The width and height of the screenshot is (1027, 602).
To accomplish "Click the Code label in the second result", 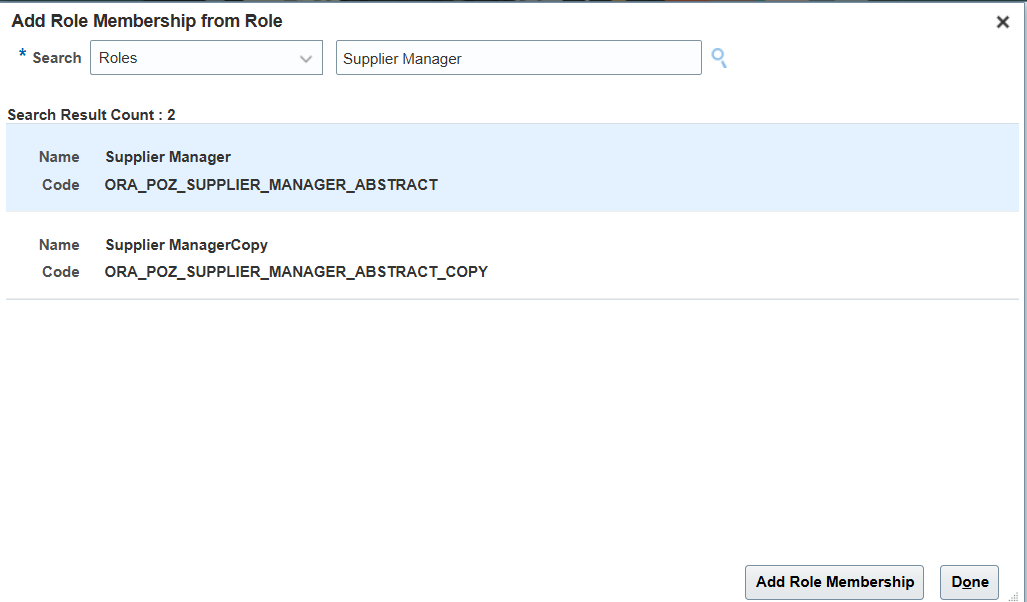I will (x=61, y=272).
